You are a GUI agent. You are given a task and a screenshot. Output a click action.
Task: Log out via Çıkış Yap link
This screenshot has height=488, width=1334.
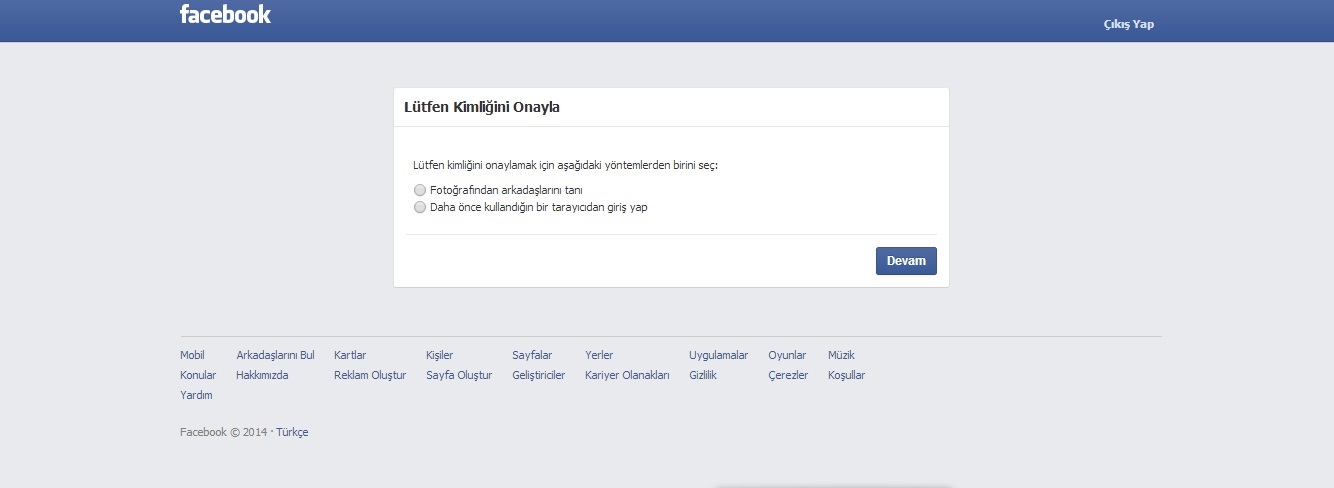coord(1128,24)
